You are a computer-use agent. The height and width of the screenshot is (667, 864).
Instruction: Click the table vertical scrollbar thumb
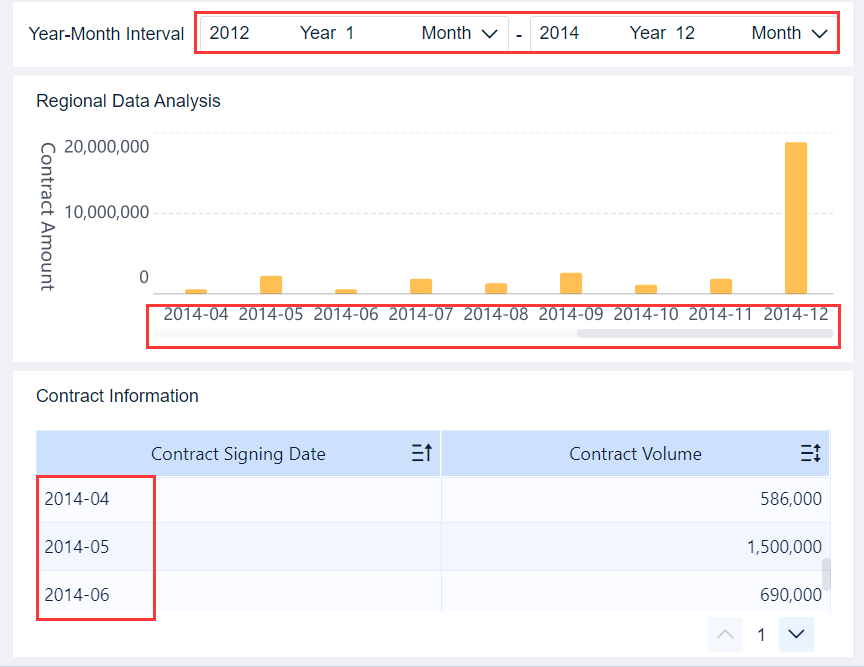[826, 574]
